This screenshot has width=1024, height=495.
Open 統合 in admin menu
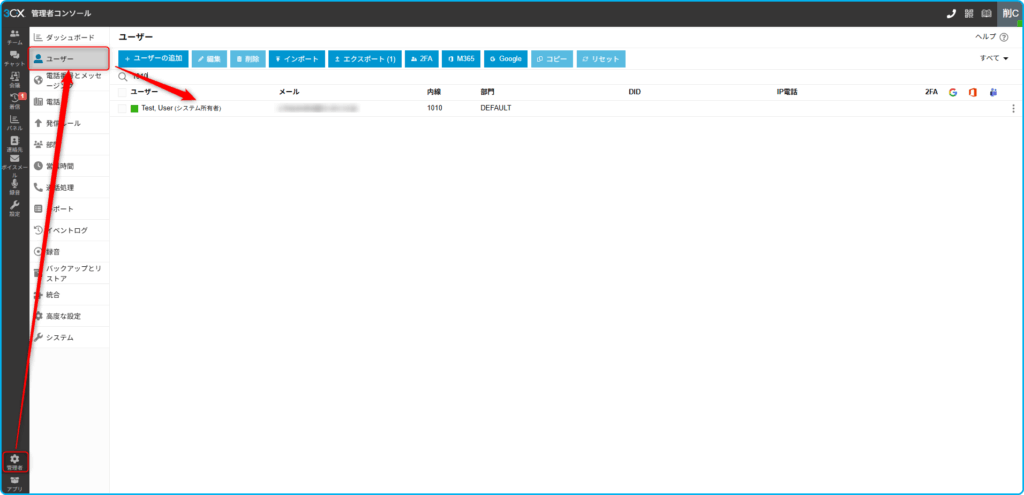click(69, 295)
